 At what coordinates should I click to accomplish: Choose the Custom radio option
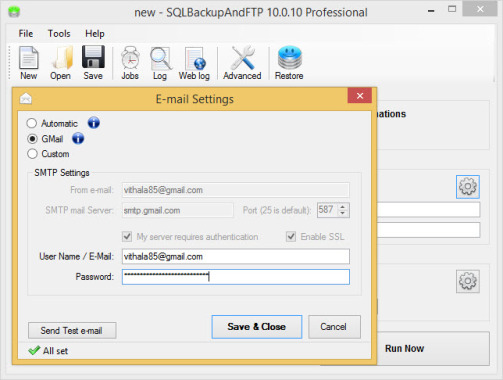click(x=32, y=154)
